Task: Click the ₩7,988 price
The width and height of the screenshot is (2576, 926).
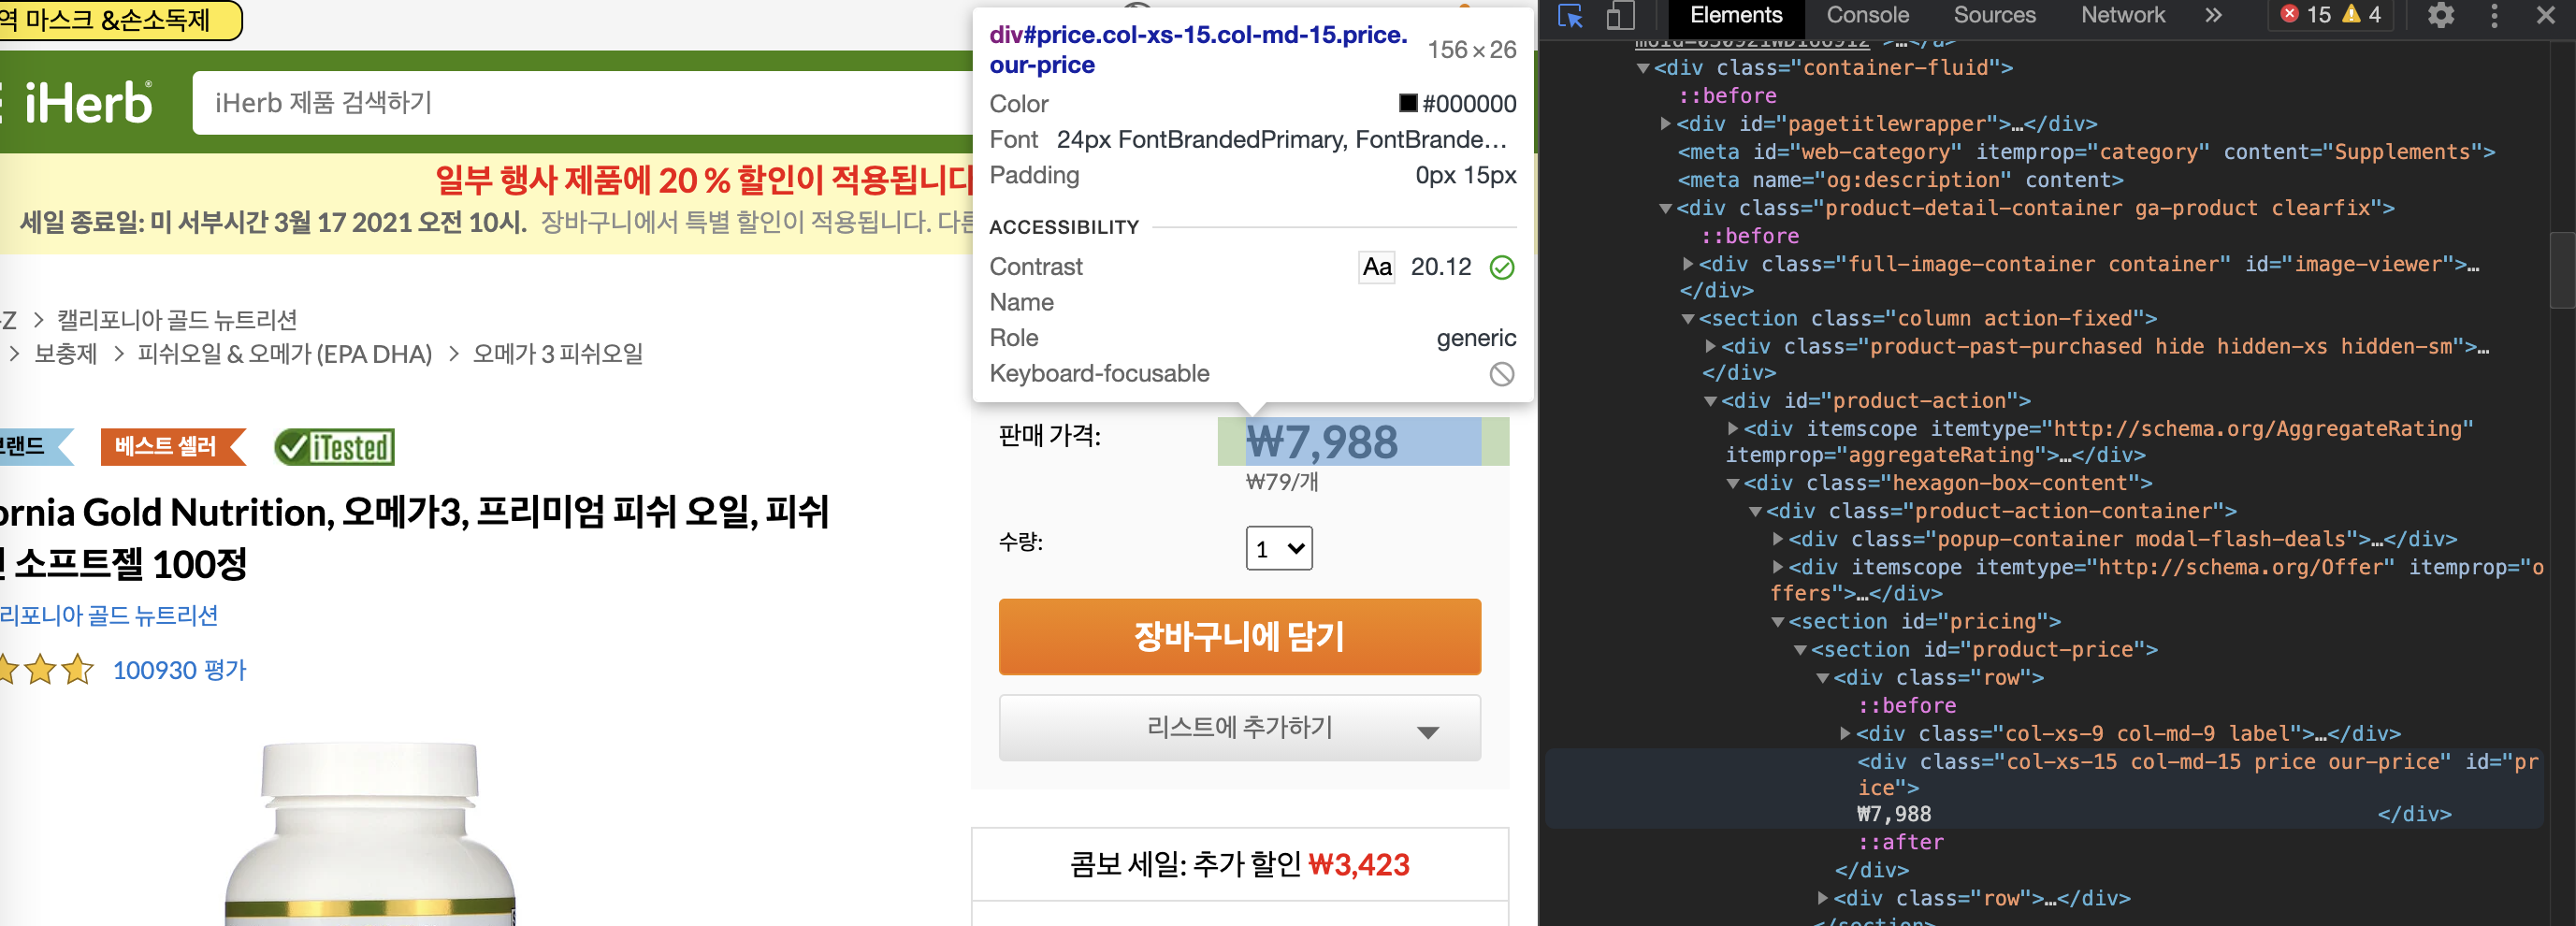Action: click(1321, 443)
